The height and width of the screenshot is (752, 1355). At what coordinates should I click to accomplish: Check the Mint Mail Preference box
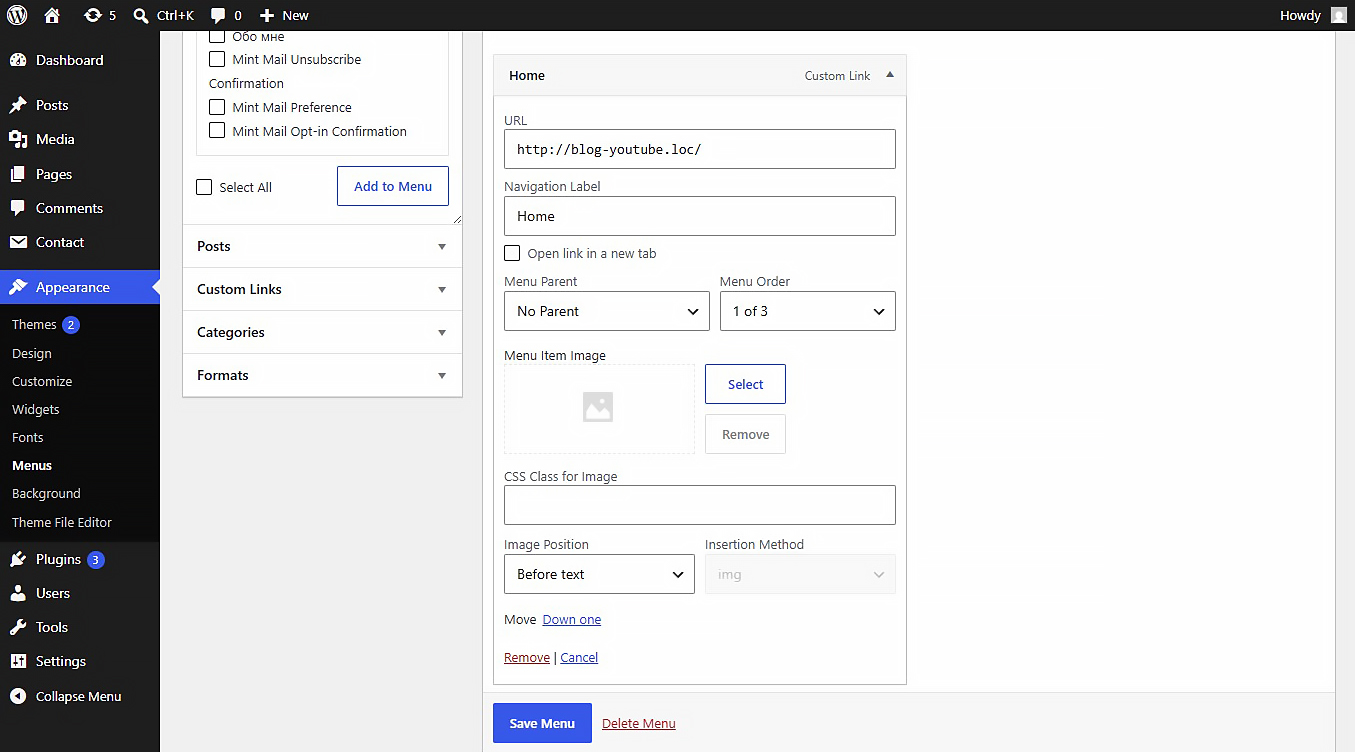(217, 107)
